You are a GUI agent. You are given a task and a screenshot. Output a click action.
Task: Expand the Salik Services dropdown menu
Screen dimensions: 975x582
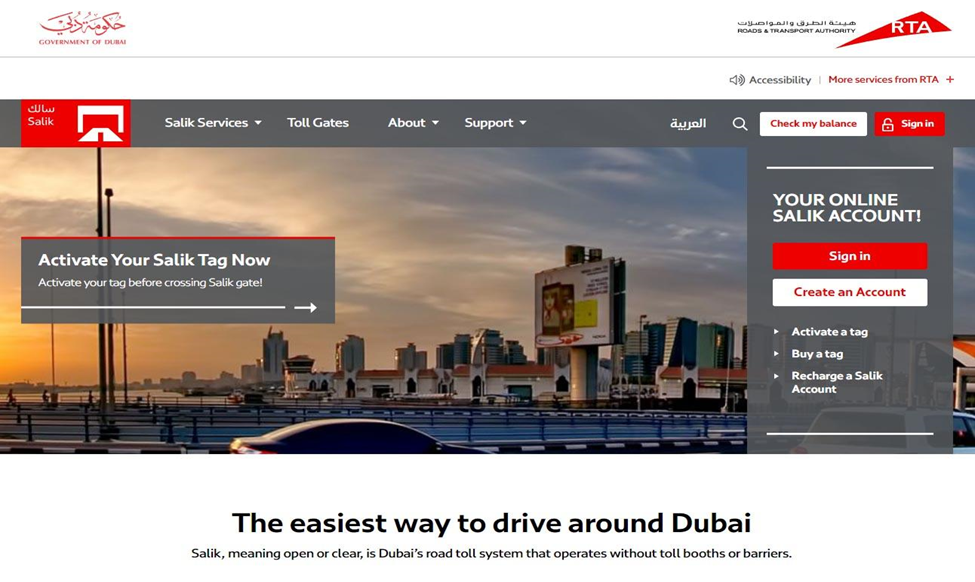pyautogui.click(x=213, y=123)
